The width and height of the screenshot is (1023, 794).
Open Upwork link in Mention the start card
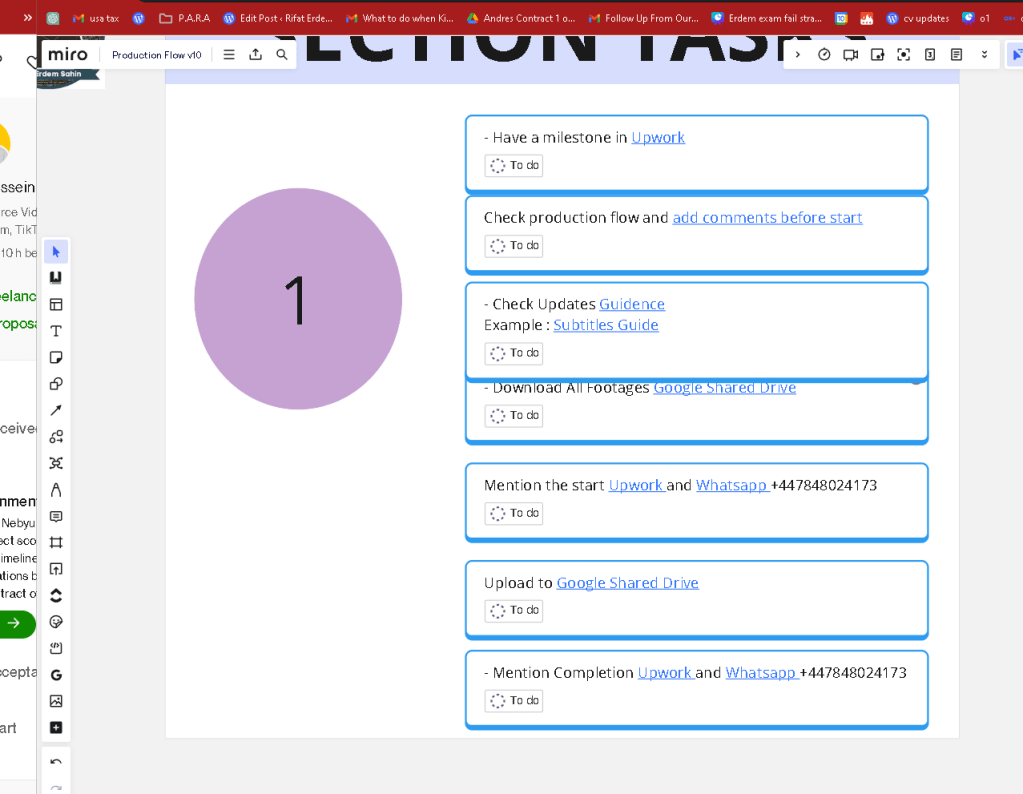pos(636,485)
